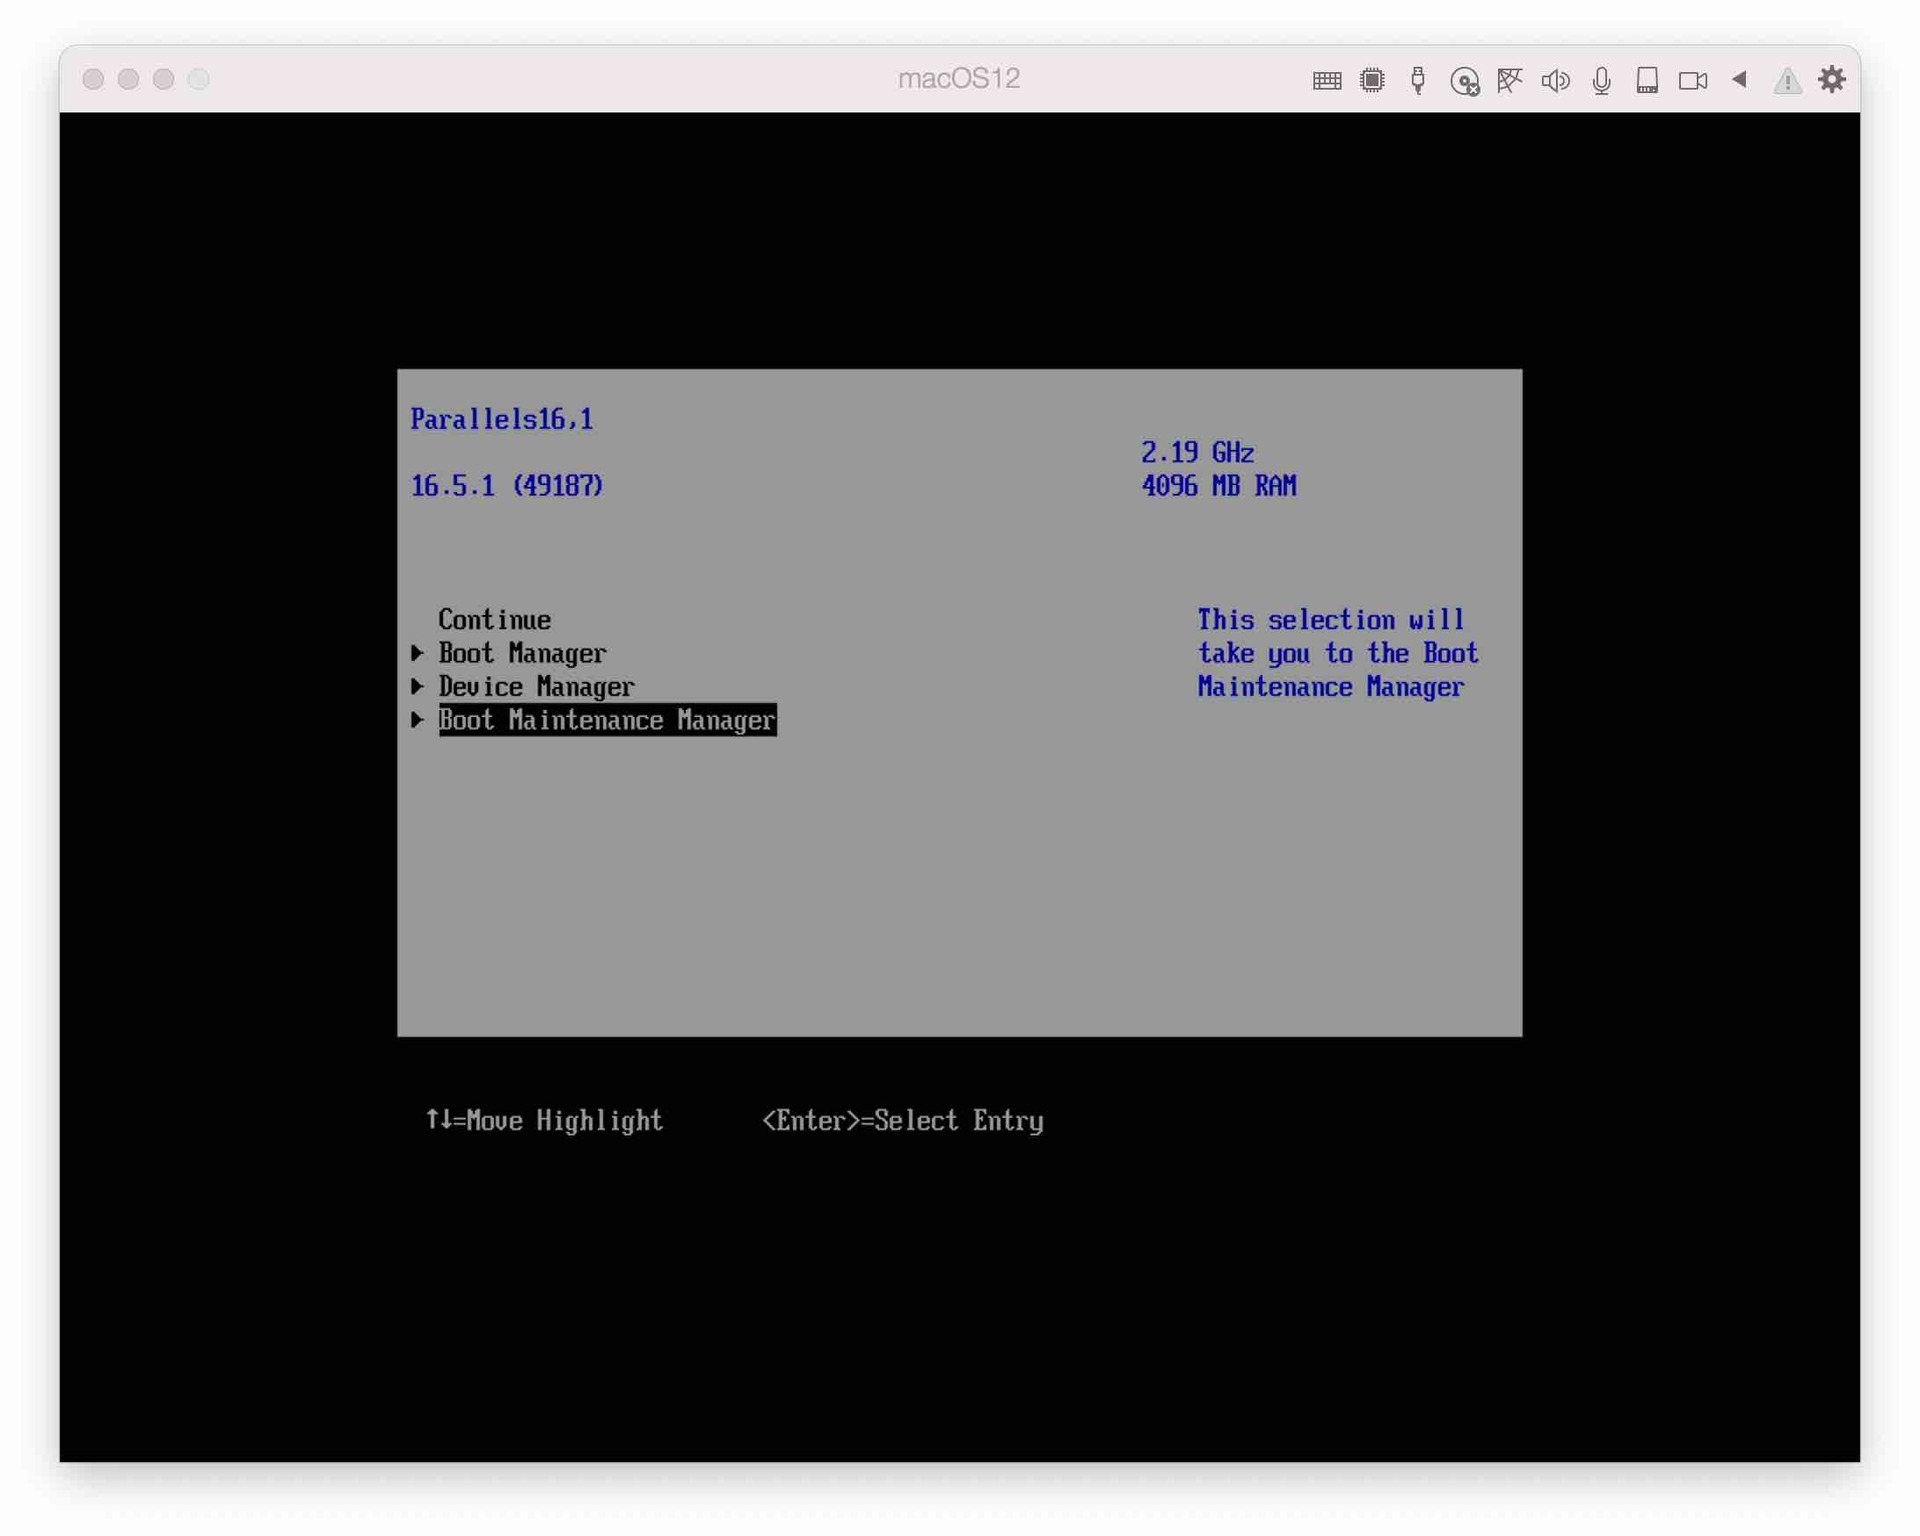Viewport: 1920px width, 1536px height.
Task: Click the microphone icon
Action: tap(1601, 80)
